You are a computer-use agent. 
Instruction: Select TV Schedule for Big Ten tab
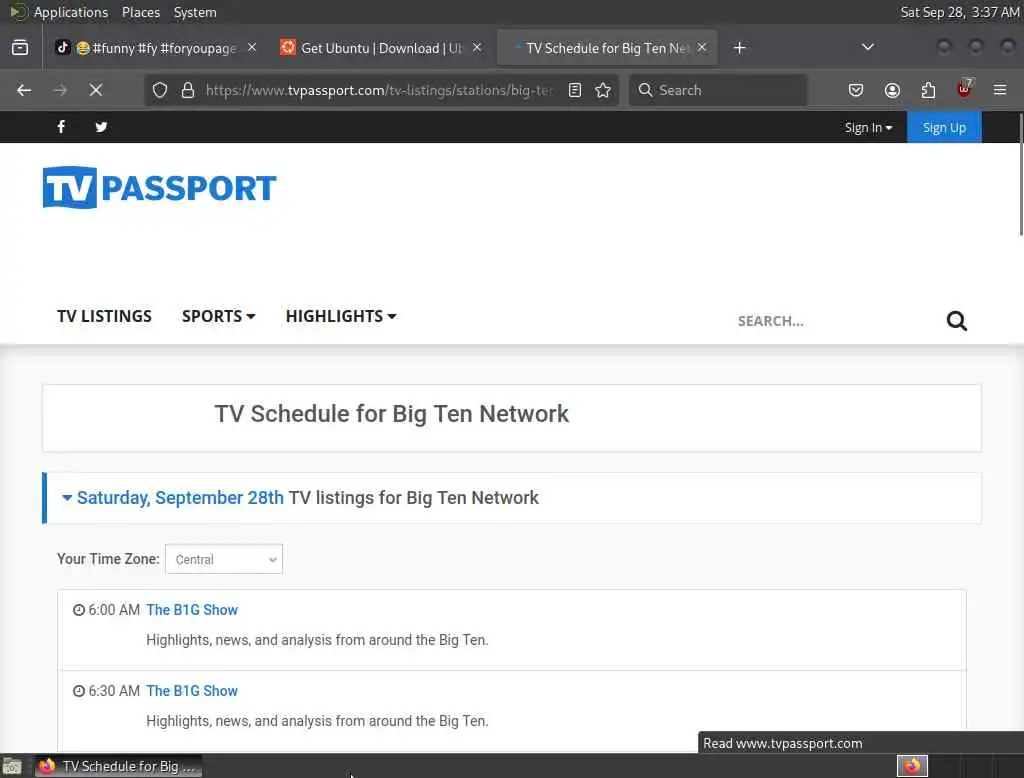tap(607, 48)
